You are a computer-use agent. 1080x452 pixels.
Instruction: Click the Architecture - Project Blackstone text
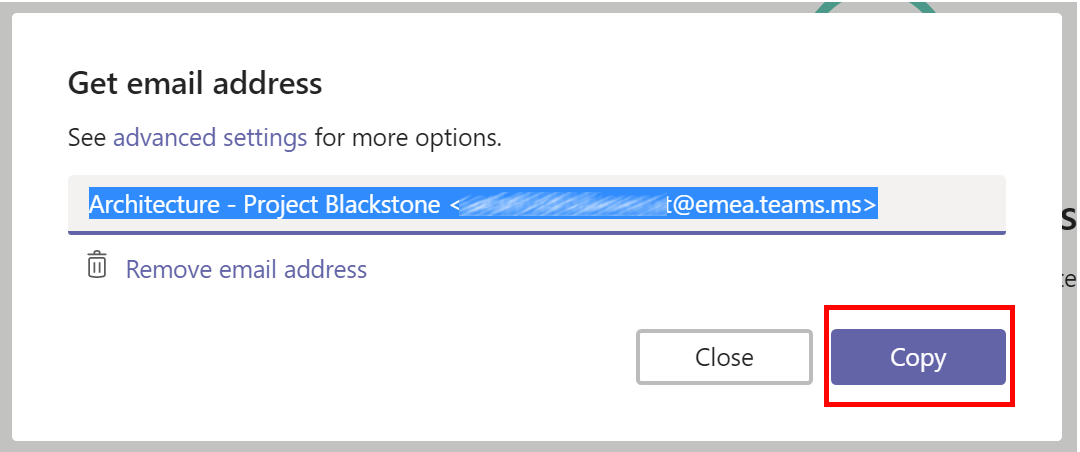pyautogui.click(x=264, y=205)
